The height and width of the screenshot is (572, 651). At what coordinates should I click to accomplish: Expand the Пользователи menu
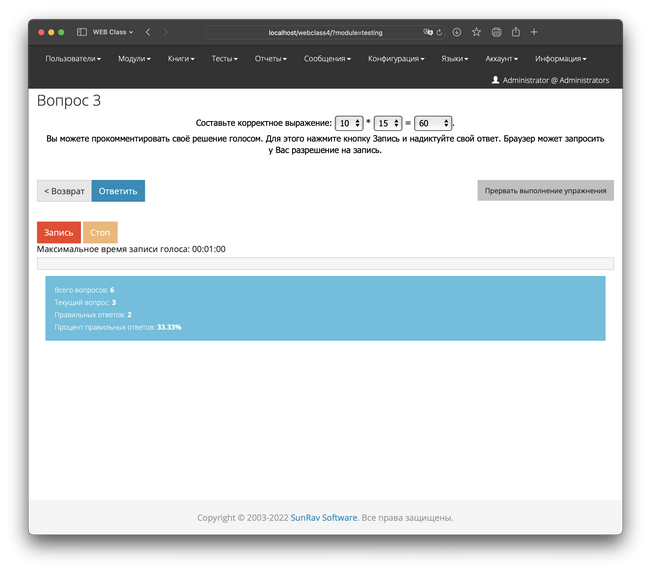point(73,59)
